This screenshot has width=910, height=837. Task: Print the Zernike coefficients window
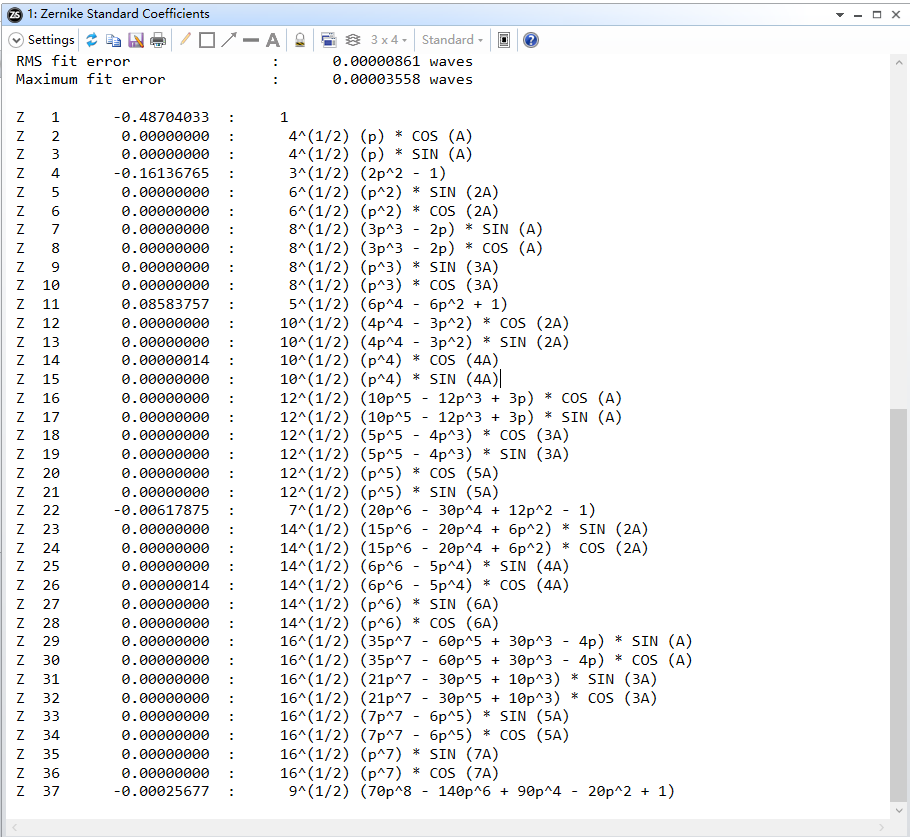click(x=158, y=40)
